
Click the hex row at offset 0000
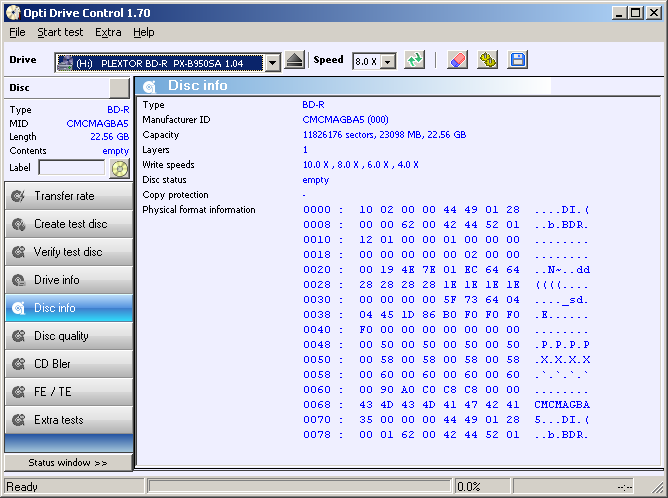(446, 210)
